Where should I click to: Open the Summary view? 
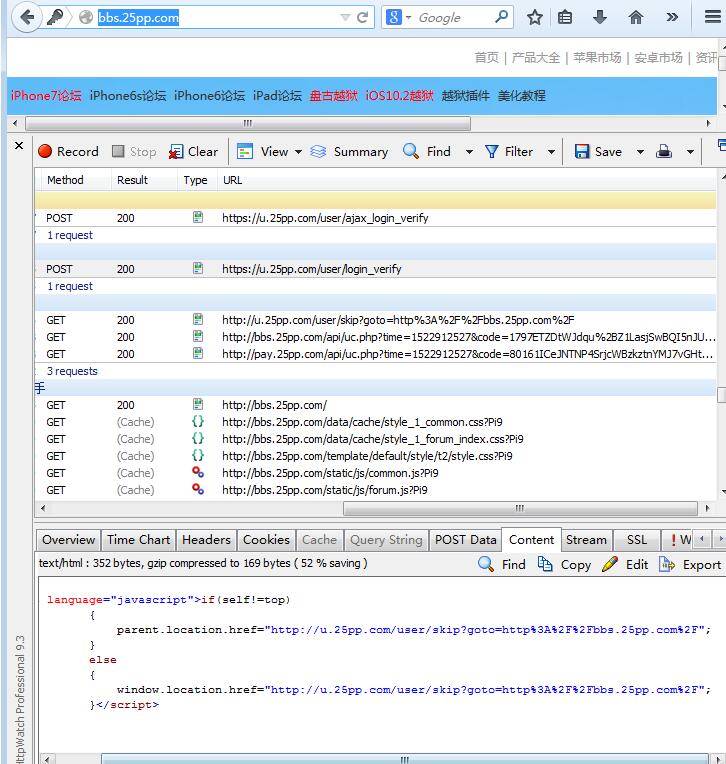[x=349, y=152]
